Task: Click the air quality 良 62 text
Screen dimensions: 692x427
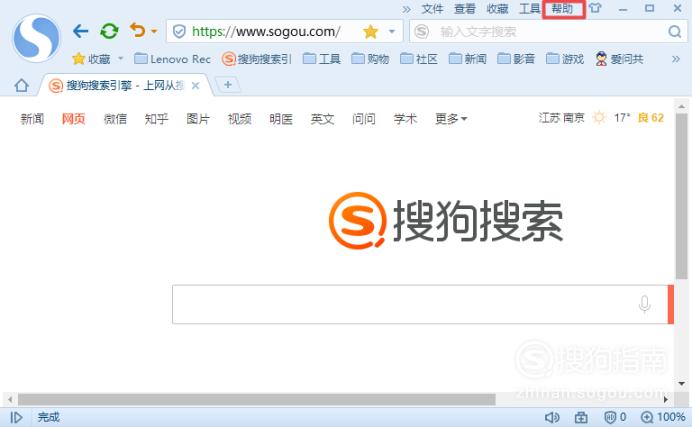Action: click(651, 117)
